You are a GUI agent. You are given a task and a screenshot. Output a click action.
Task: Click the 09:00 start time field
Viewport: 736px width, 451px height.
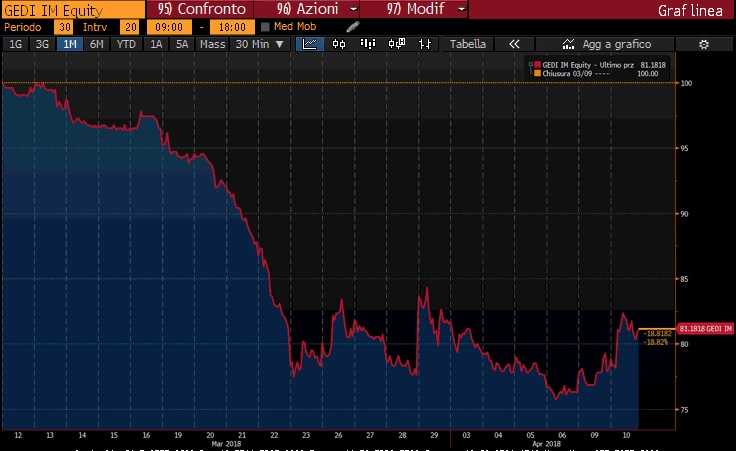pyautogui.click(x=169, y=27)
